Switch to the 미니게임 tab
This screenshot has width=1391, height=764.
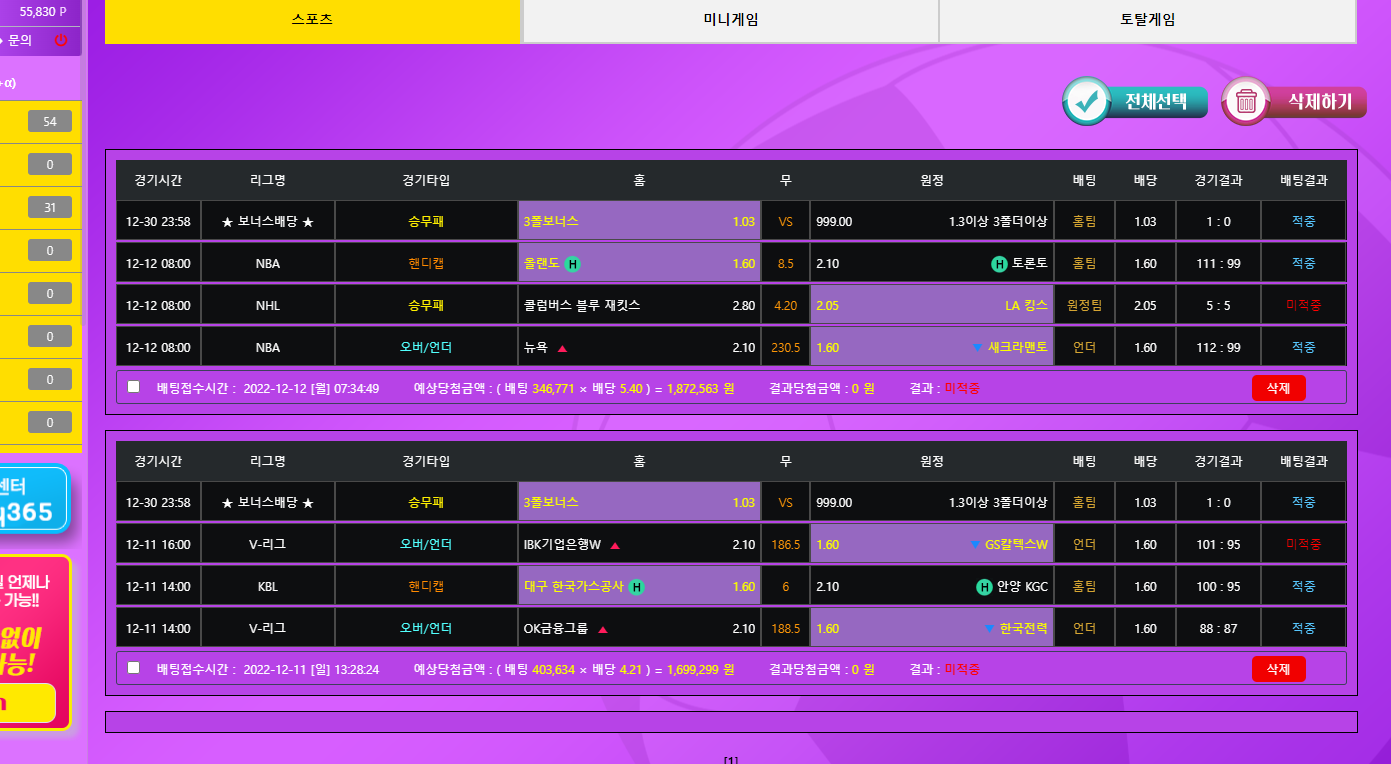pos(730,20)
